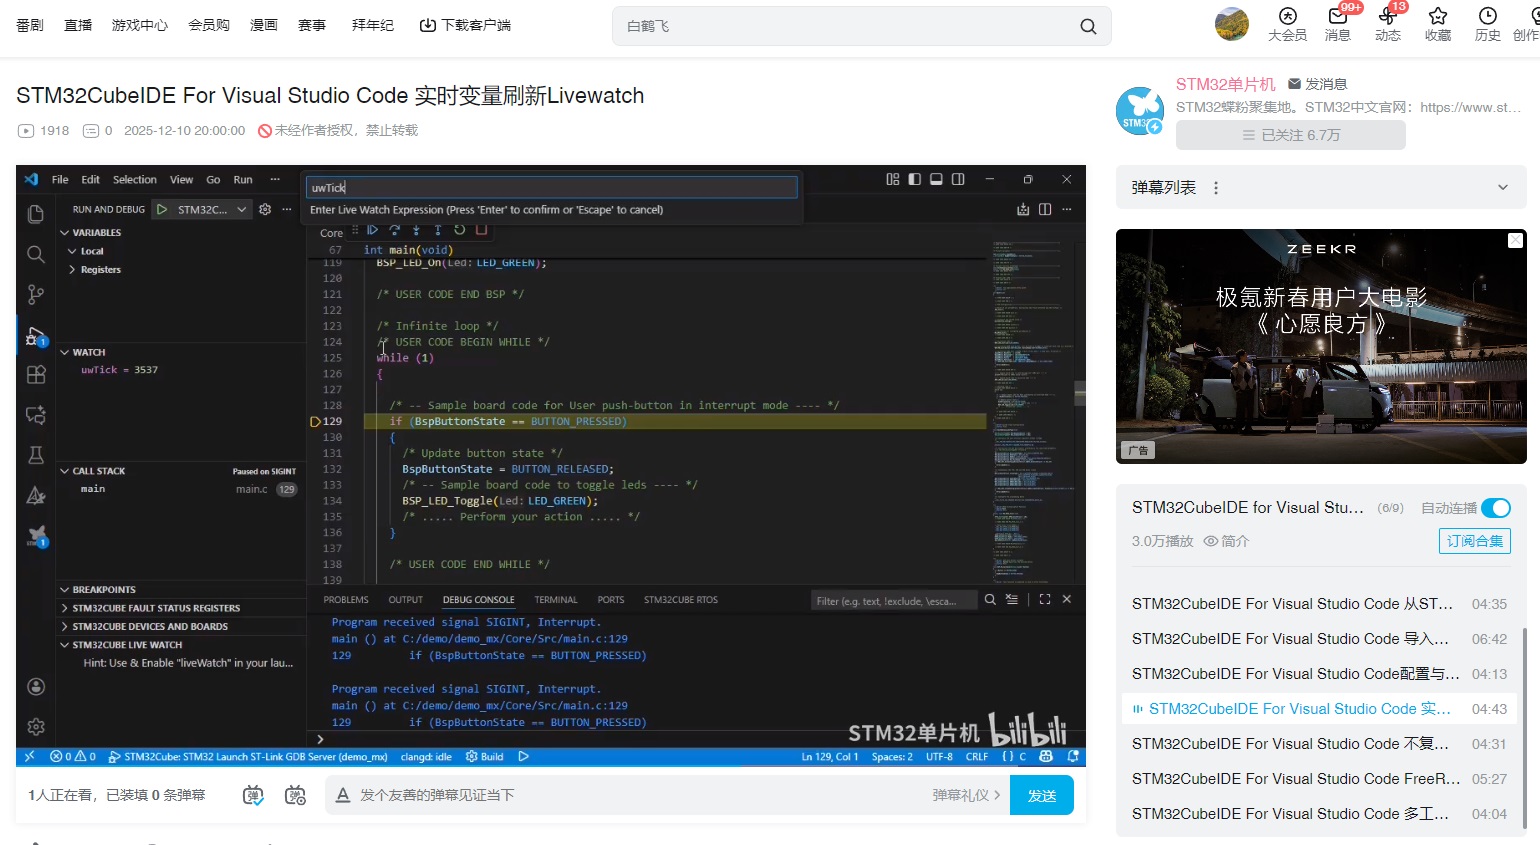Open the 消息 messages icon in the header
Viewport: 1540px width, 845px height.
pyautogui.click(x=1337, y=24)
